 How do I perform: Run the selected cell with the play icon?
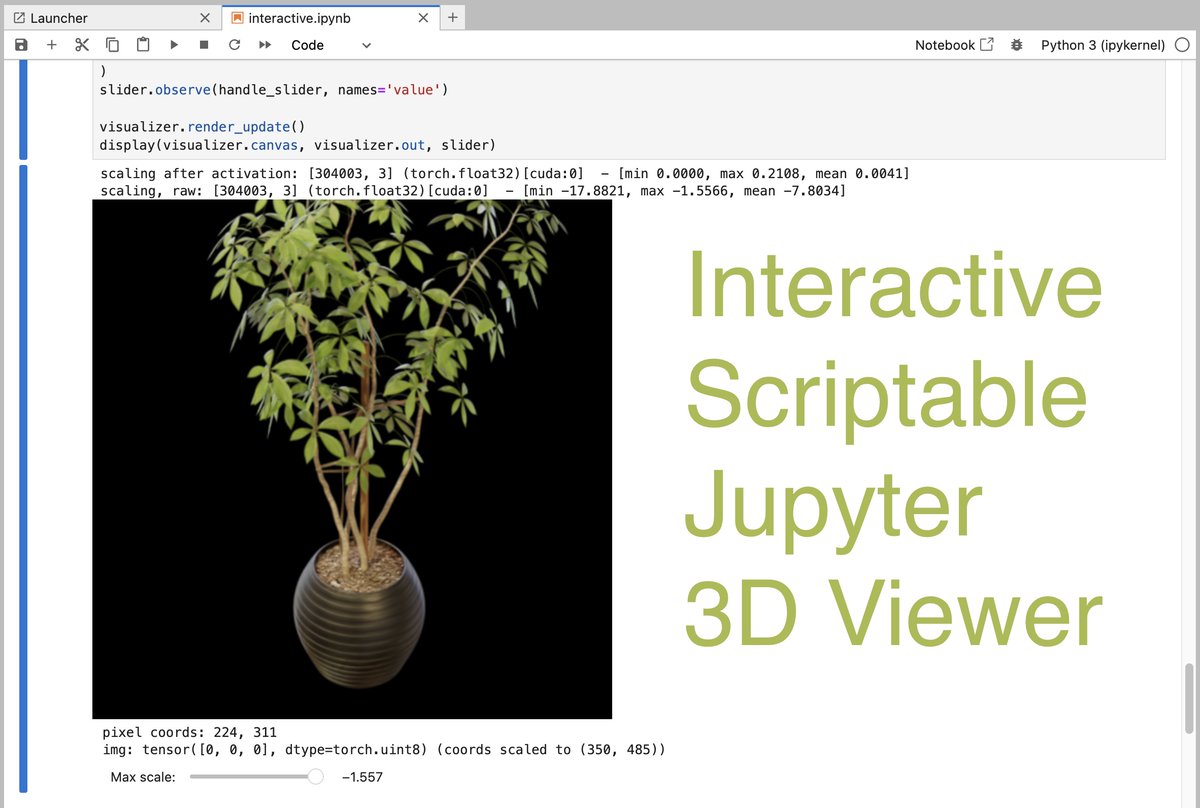pos(174,45)
